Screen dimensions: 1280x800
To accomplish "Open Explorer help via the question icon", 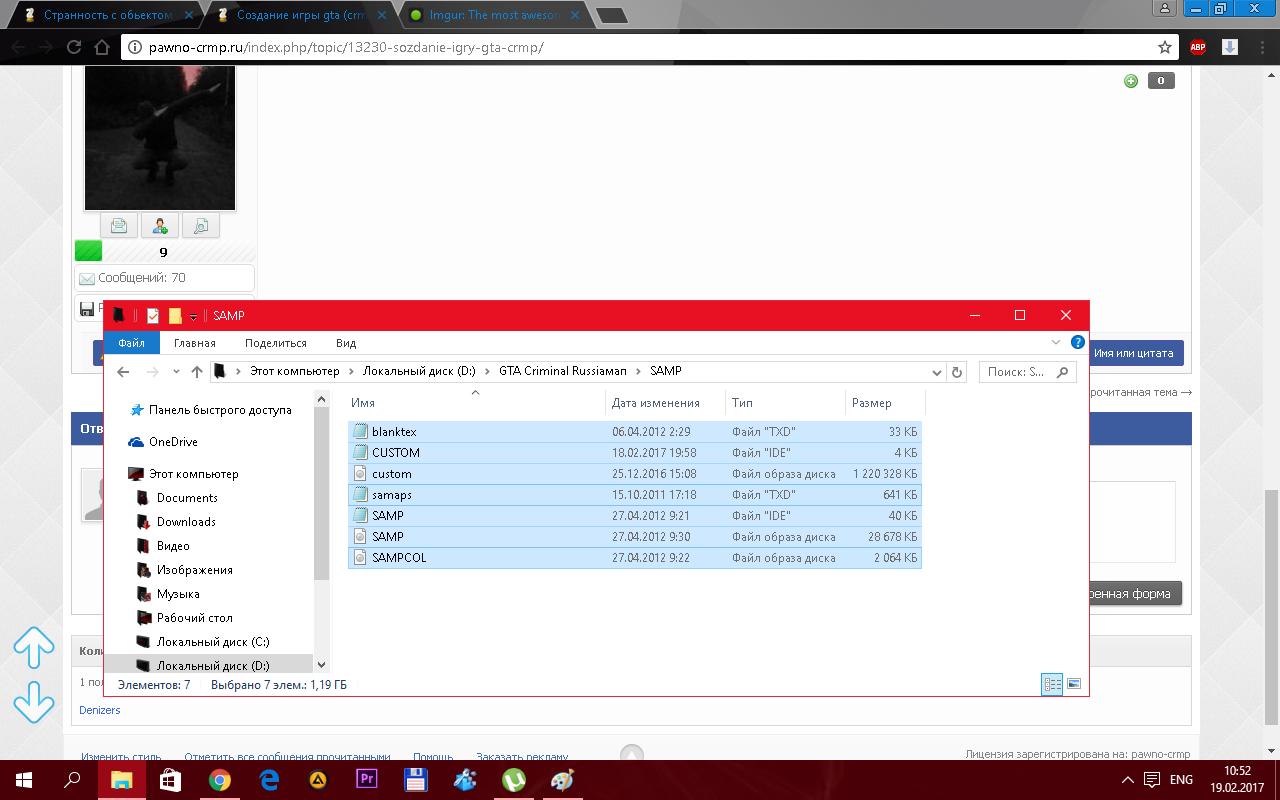I will (x=1078, y=342).
